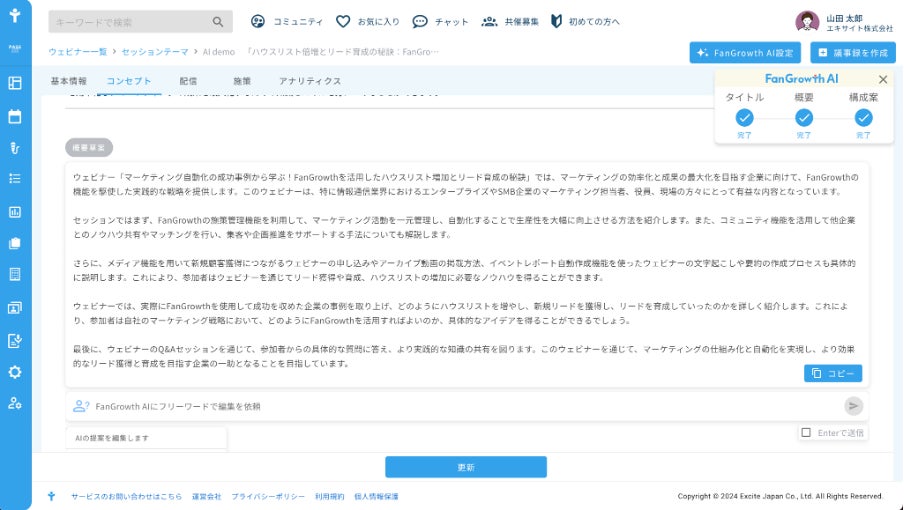Click the search magnifier icon
The height and width of the screenshot is (510, 904).
[217, 22]
